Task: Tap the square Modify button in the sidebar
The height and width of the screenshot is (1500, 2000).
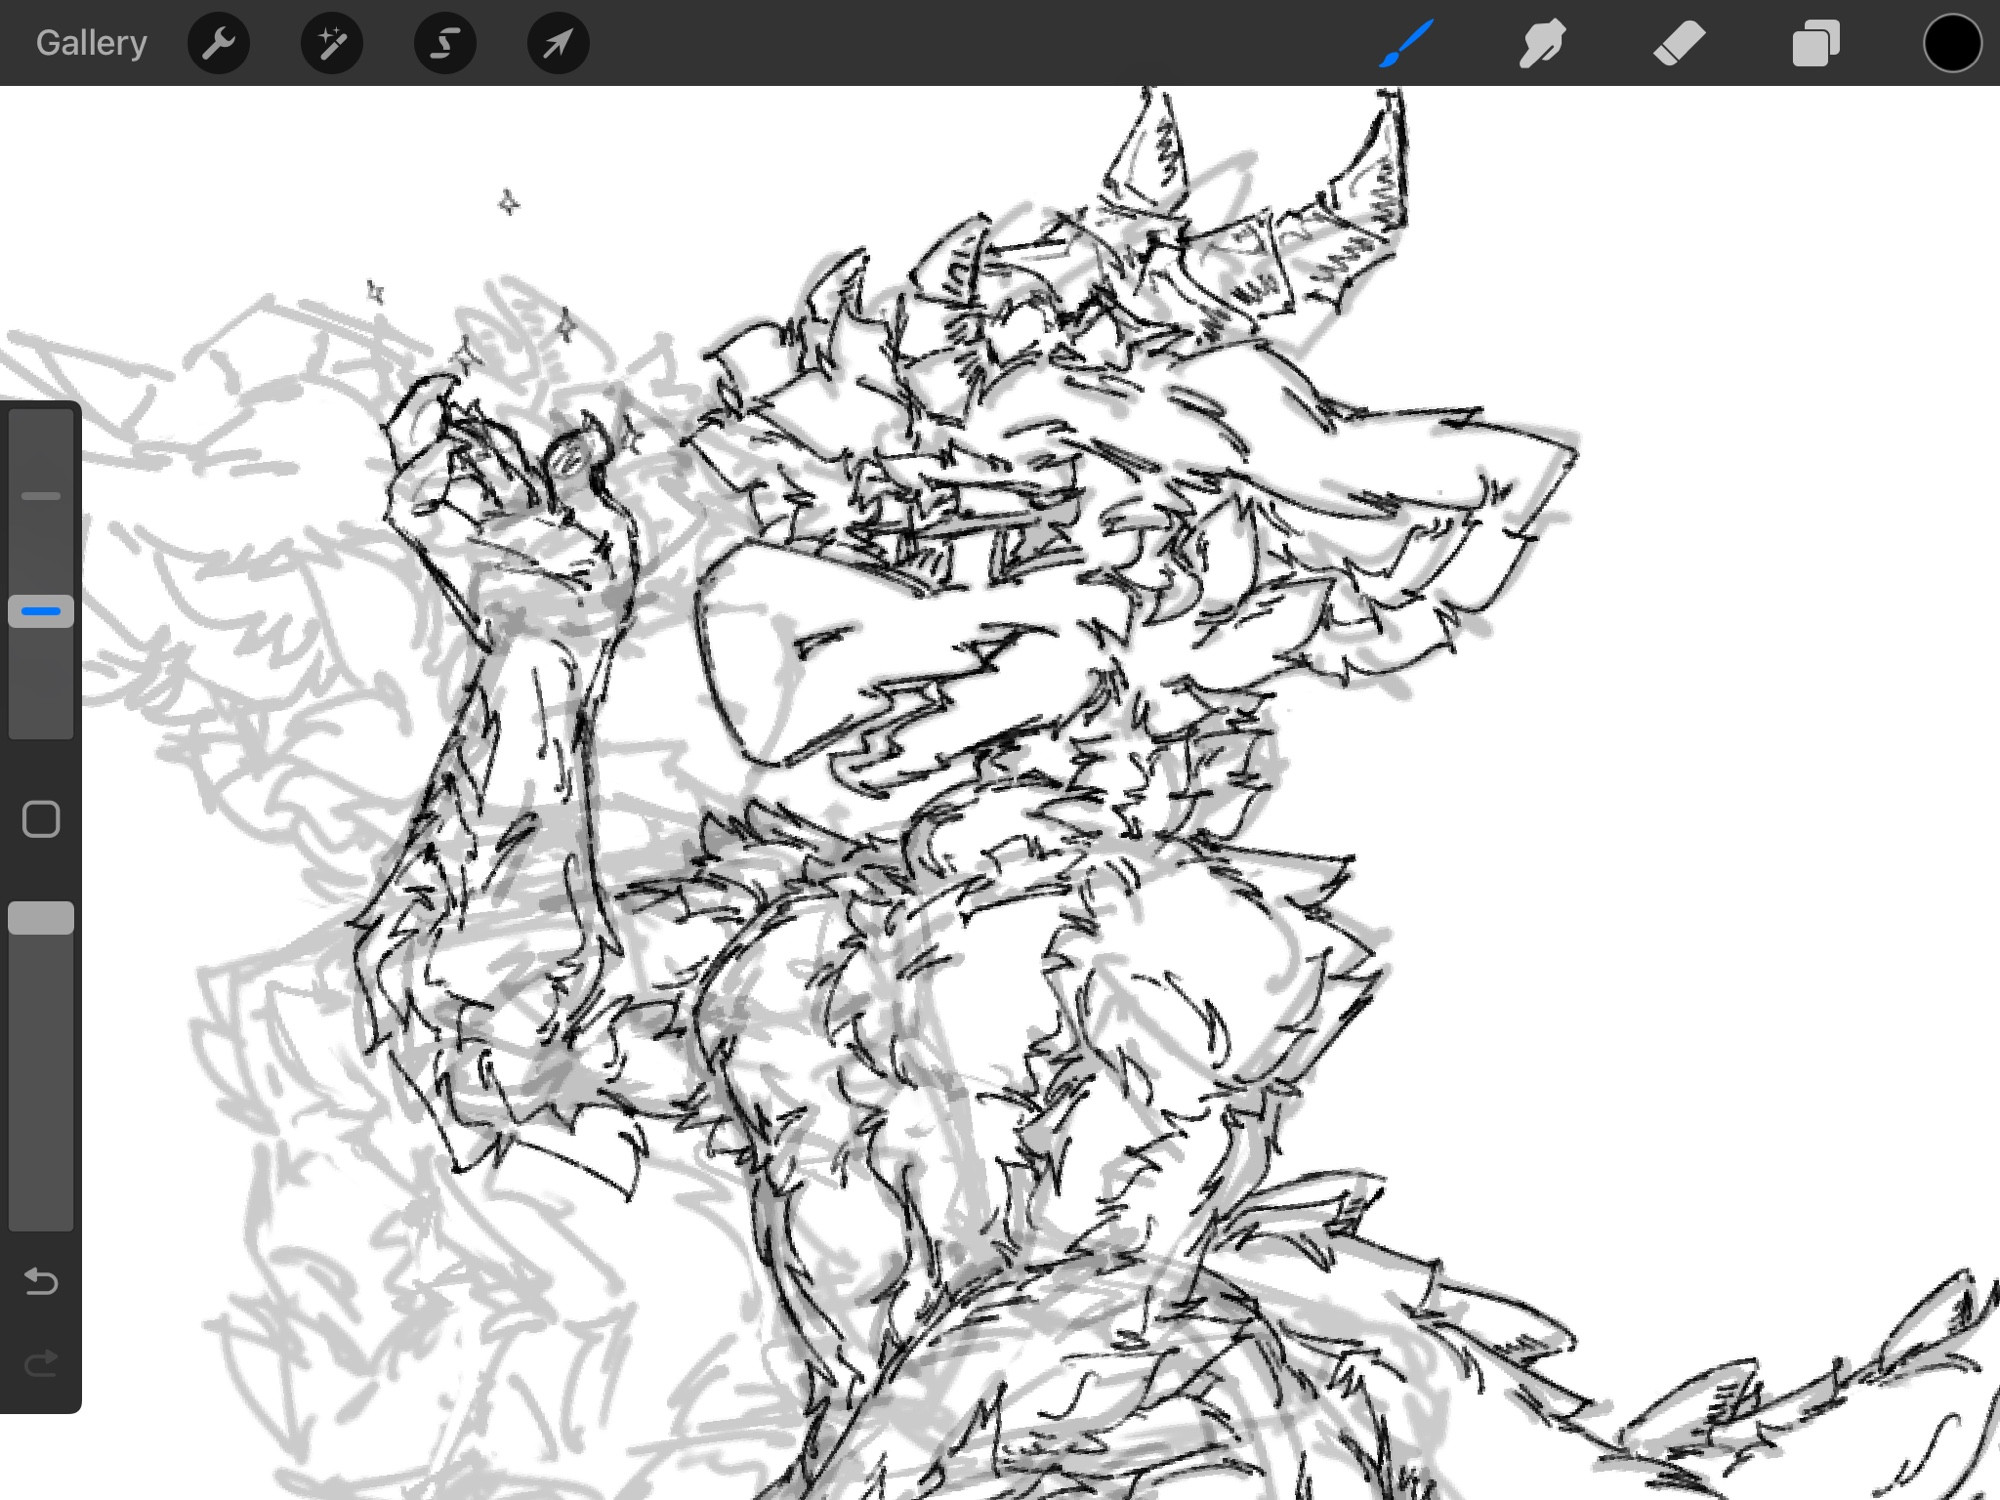Action: click(x=41, y=819)
